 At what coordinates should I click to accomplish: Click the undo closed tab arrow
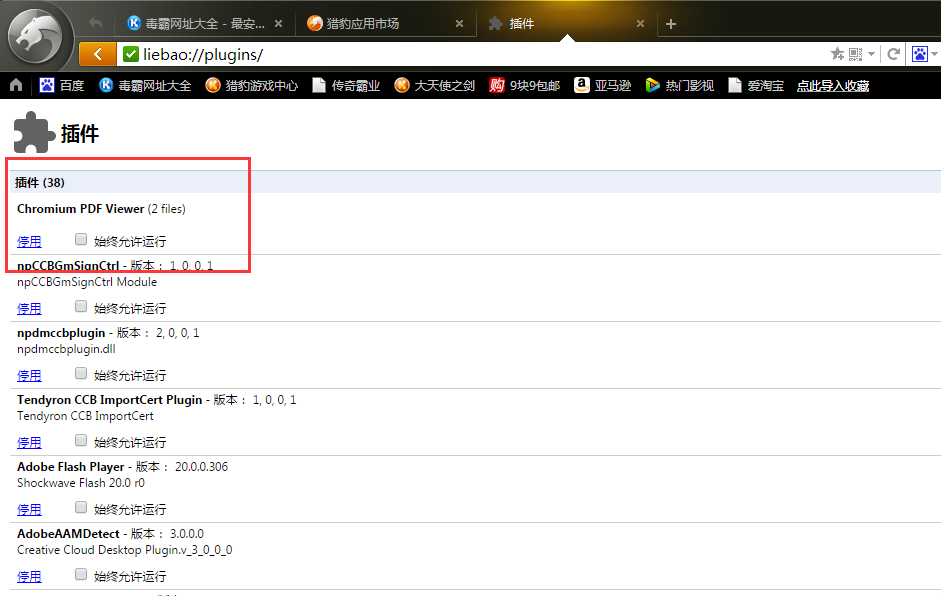tap(95, 23)
